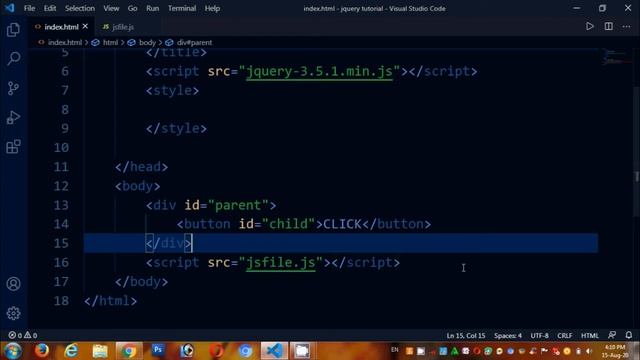Screen dimensions: 640x360
Task: Click the <style> tag on line 7
Action: point(172,90)
